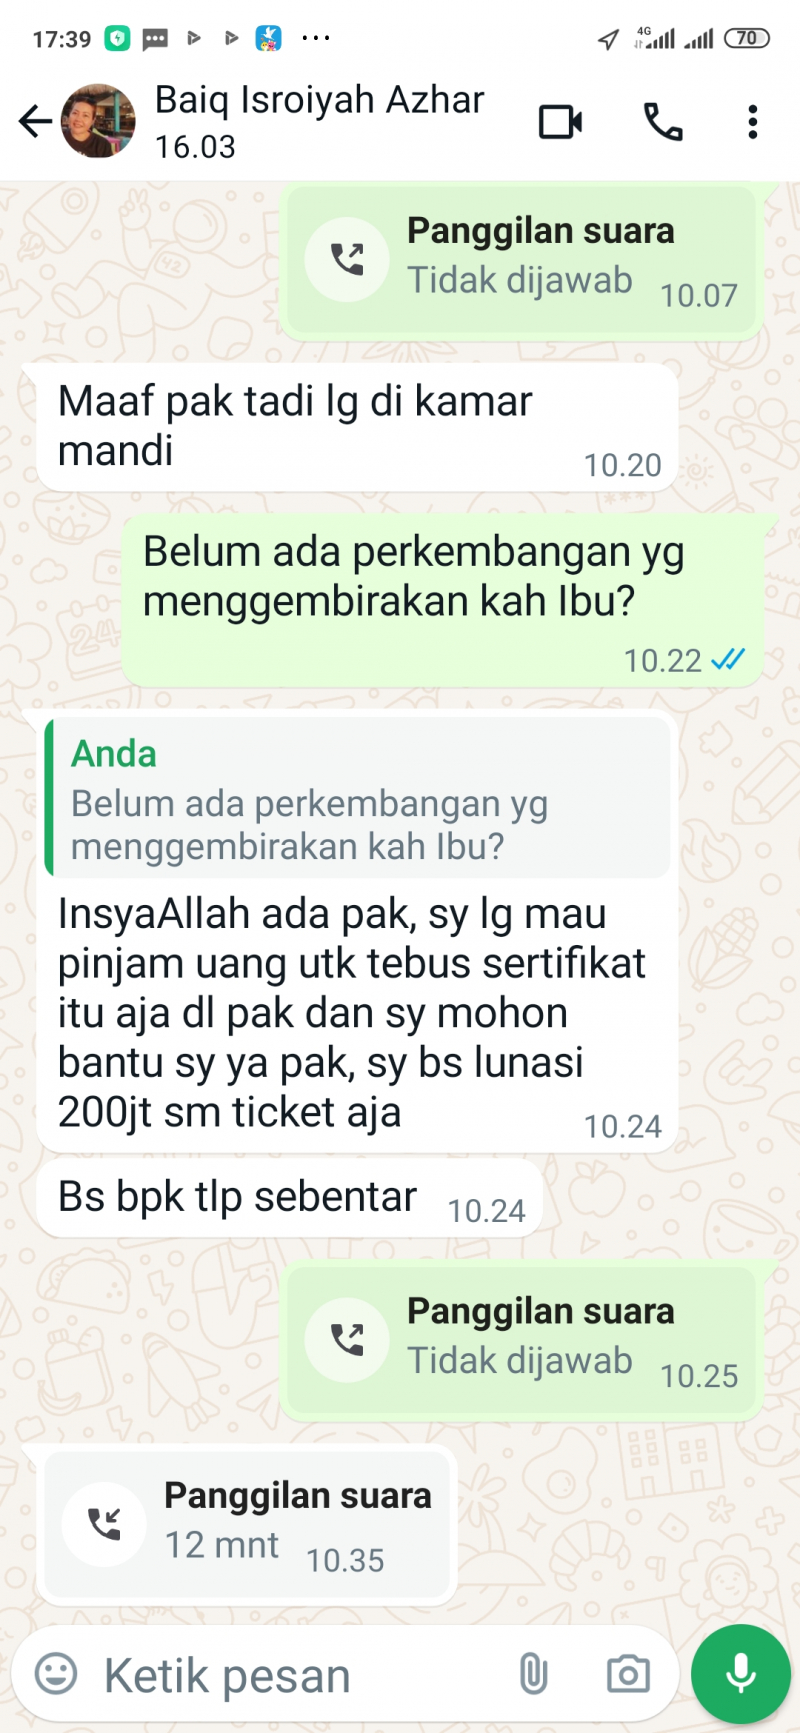The height and width of the screenshot is (1733, 800).
Task: Tap the unanswered voice call at 10.07
Action: [x=522, y=261]
